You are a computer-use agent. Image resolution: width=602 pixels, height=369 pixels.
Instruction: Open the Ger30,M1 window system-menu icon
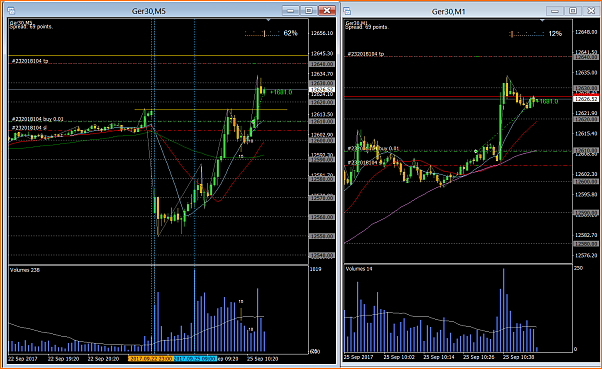tap(347, 11)
